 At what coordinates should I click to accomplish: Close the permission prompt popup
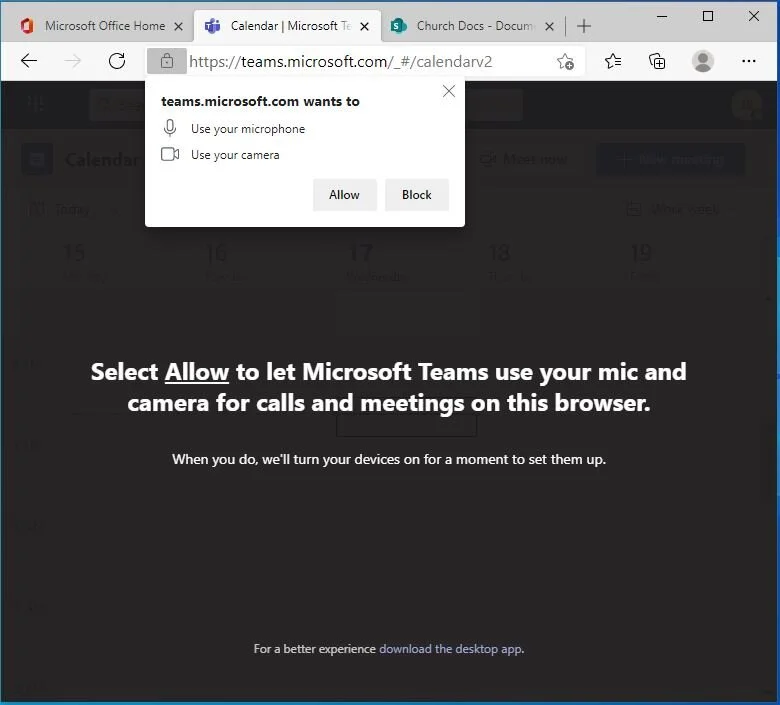click(449, 91)
